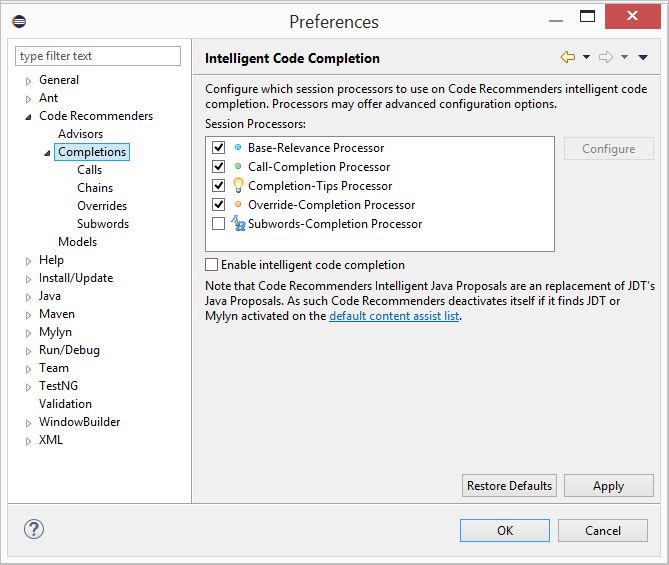Click the Completion-Tips lightbulb icon
The width and height of the screenshot is (669, 565).
tap(238, 185)
